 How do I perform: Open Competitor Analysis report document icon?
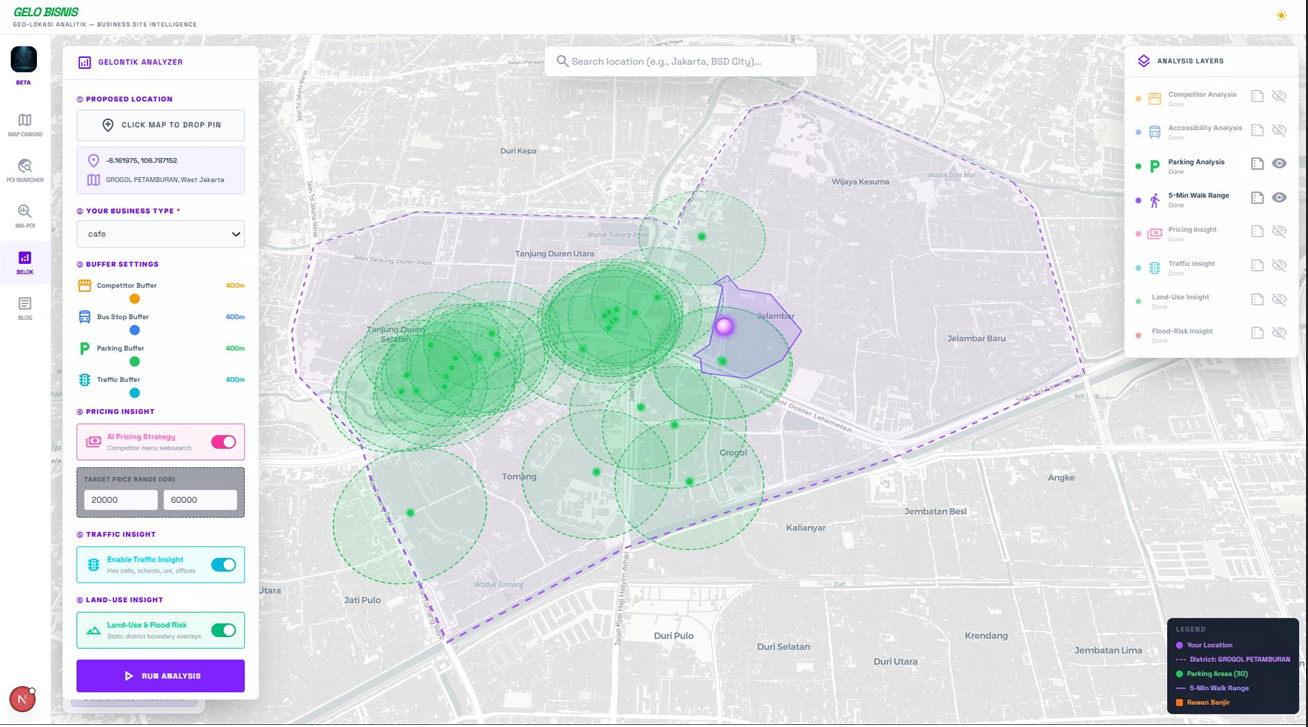click(x=1257, y=96)
